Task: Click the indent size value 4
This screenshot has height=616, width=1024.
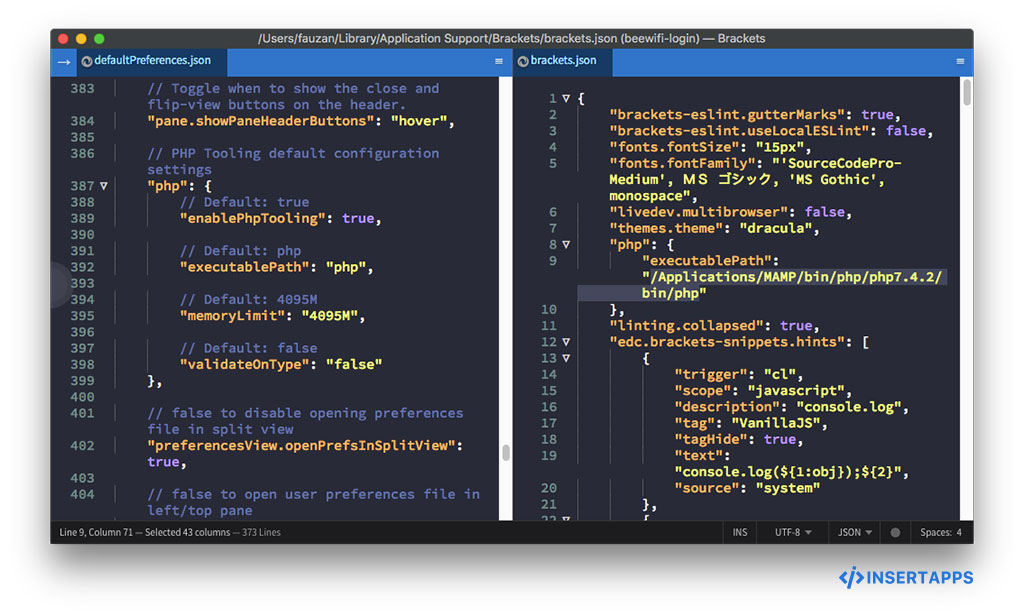Action: [x=959, y=532]
